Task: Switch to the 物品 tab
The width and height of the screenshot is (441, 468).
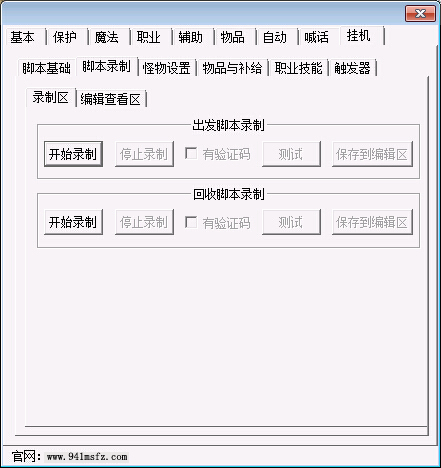Action: [233, 37]
